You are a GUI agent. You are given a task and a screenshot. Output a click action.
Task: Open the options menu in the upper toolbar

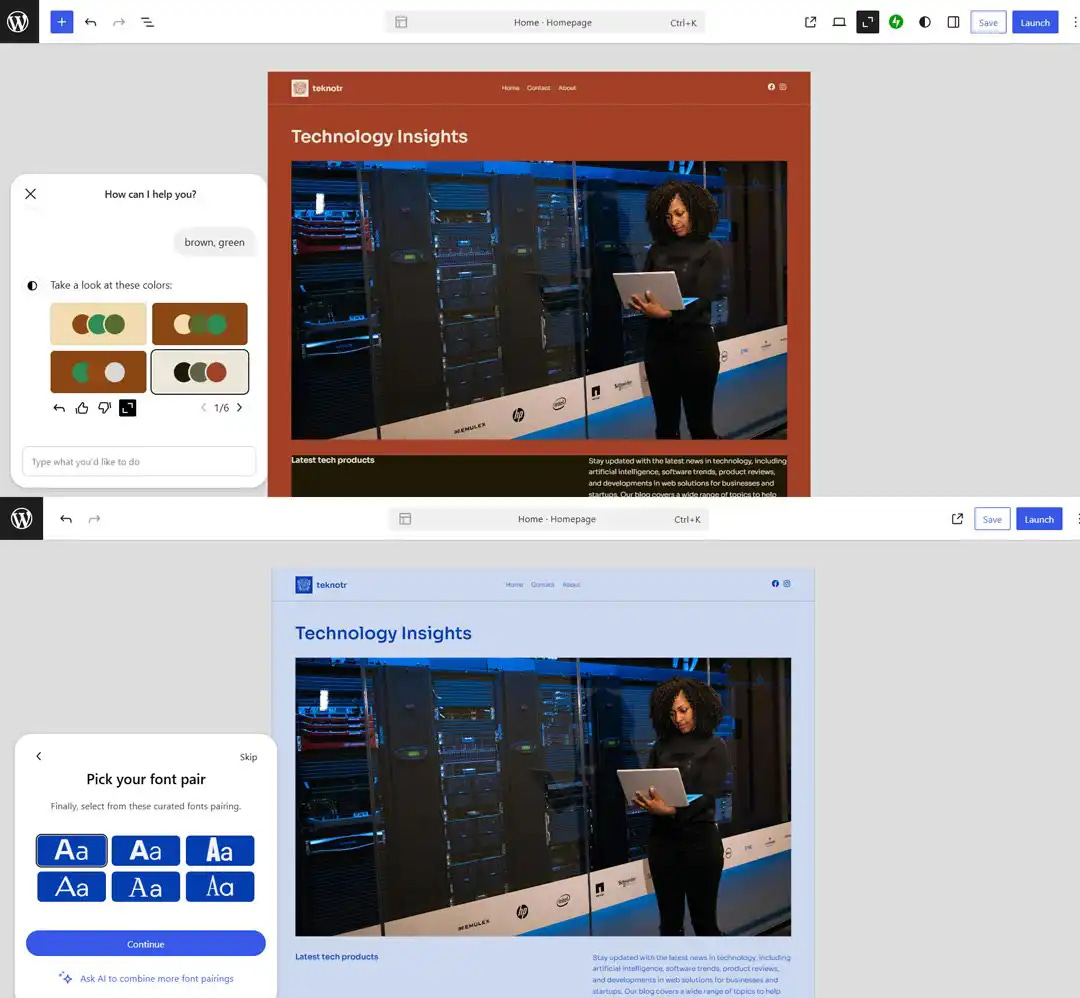tap(1074, 22)
